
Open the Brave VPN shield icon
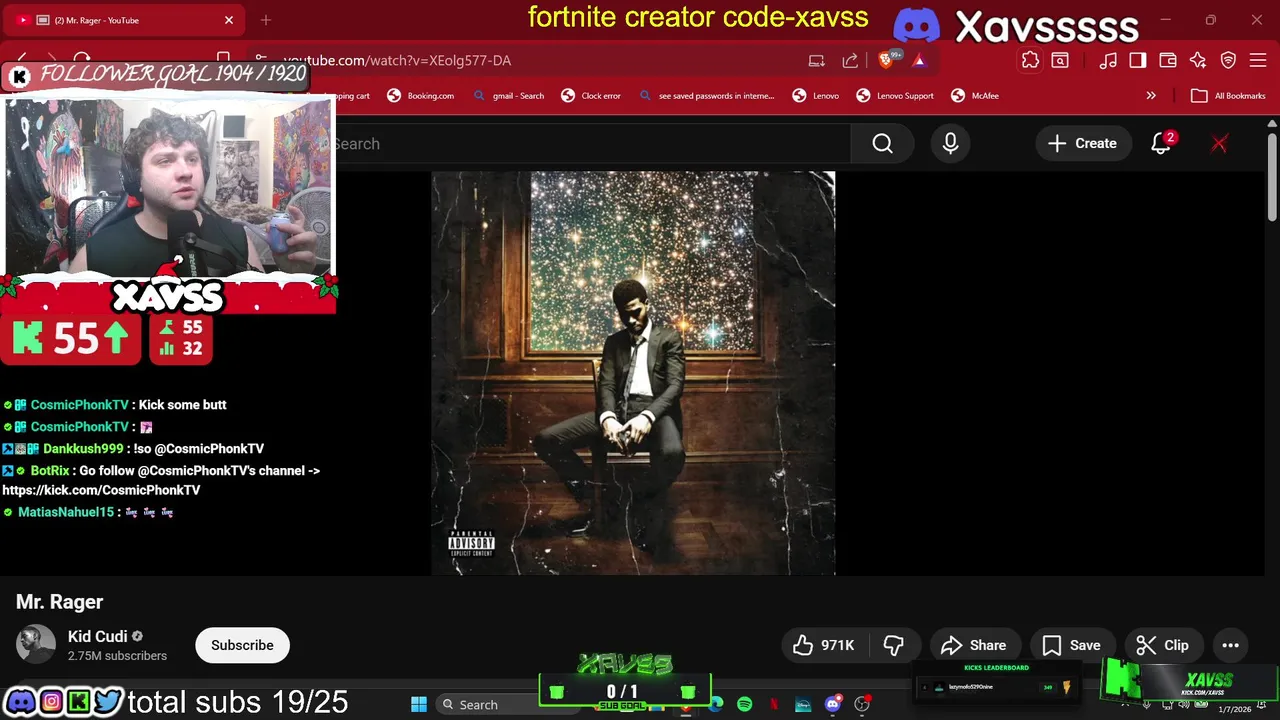coord(1228,60)
